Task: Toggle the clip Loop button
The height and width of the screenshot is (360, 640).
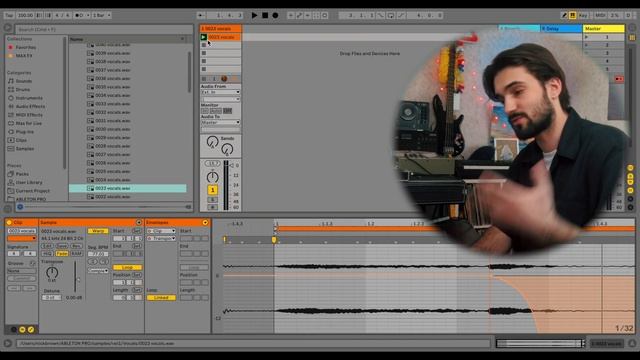Action: coord(127,267)
